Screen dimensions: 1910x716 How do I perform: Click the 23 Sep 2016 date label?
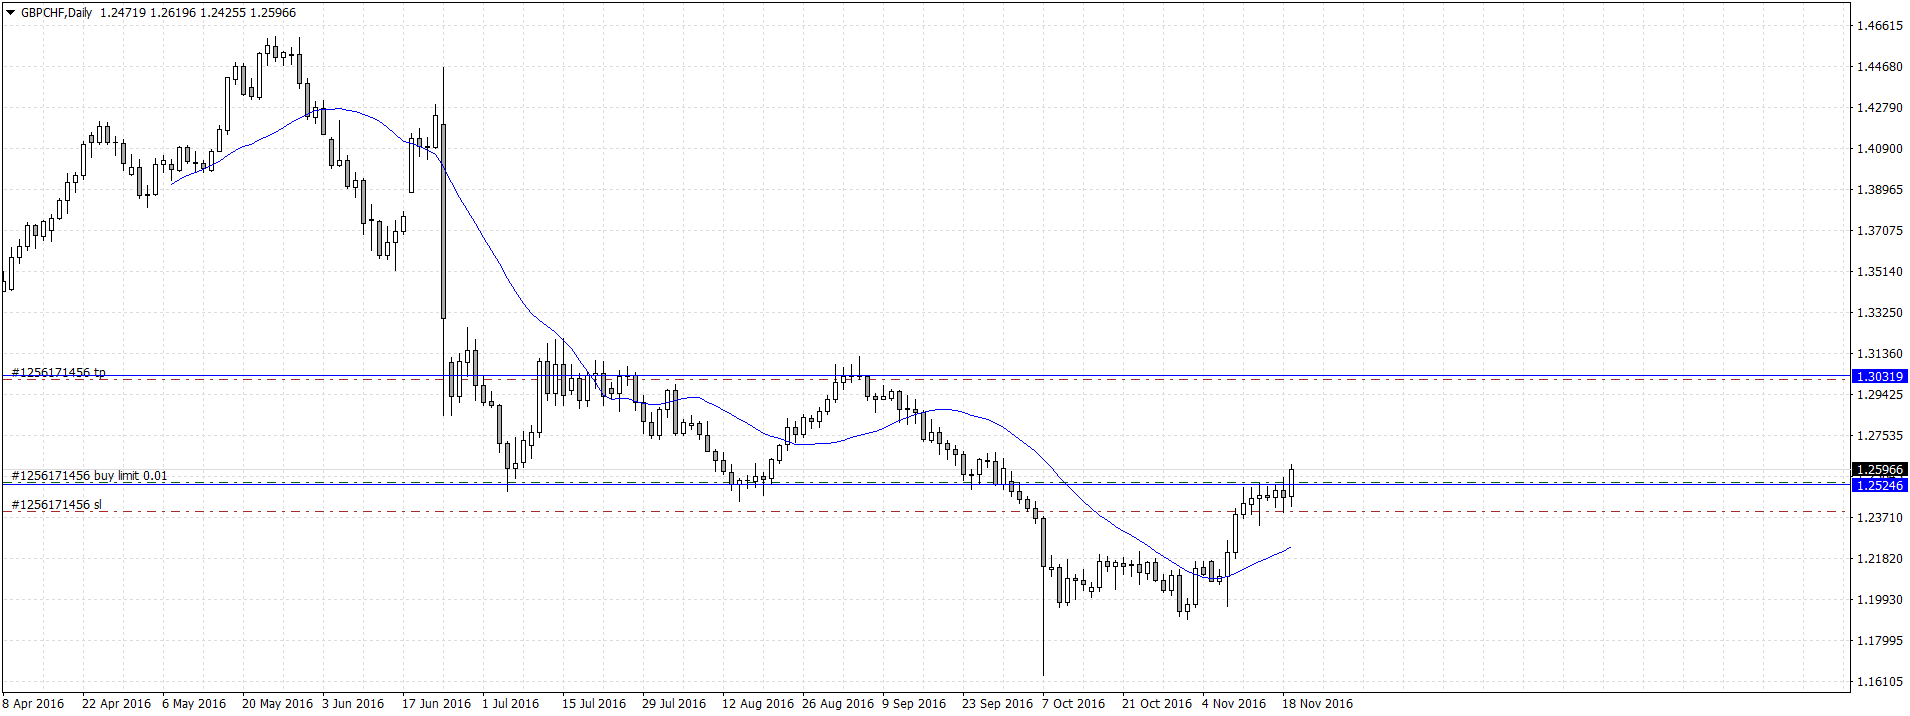point(997,704)
